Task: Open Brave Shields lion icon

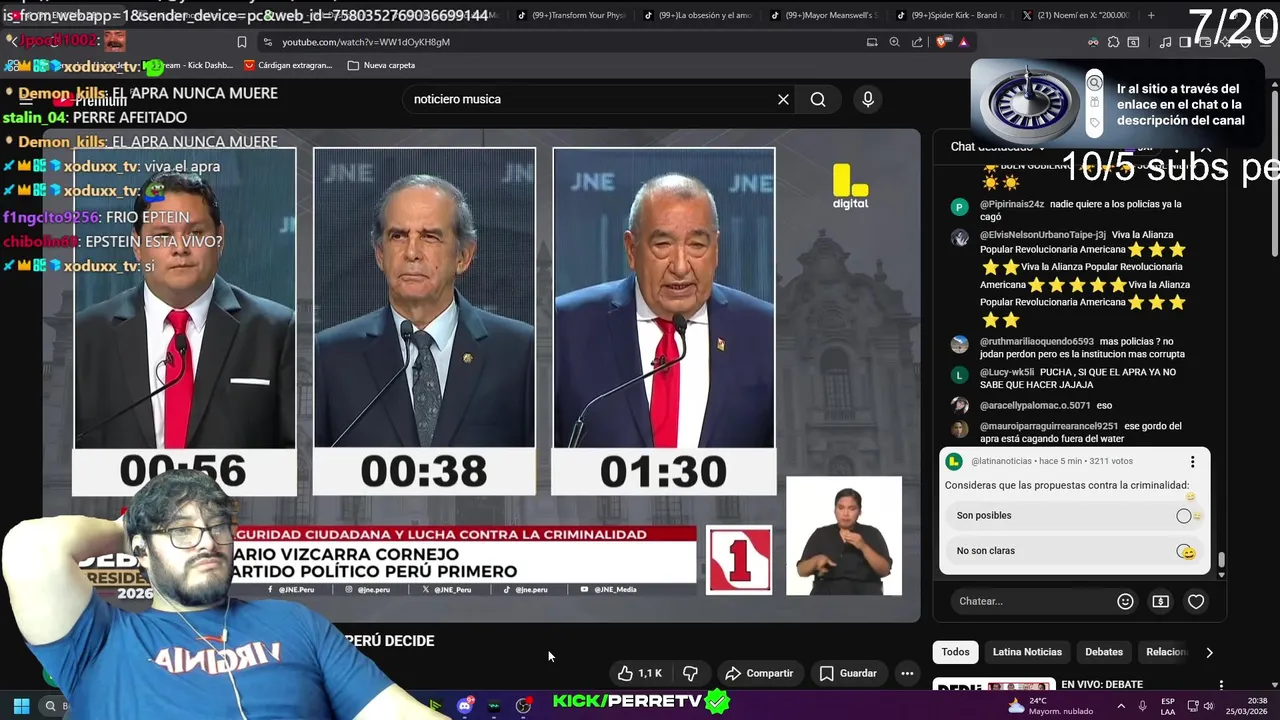Action: (x=942, y=42)
